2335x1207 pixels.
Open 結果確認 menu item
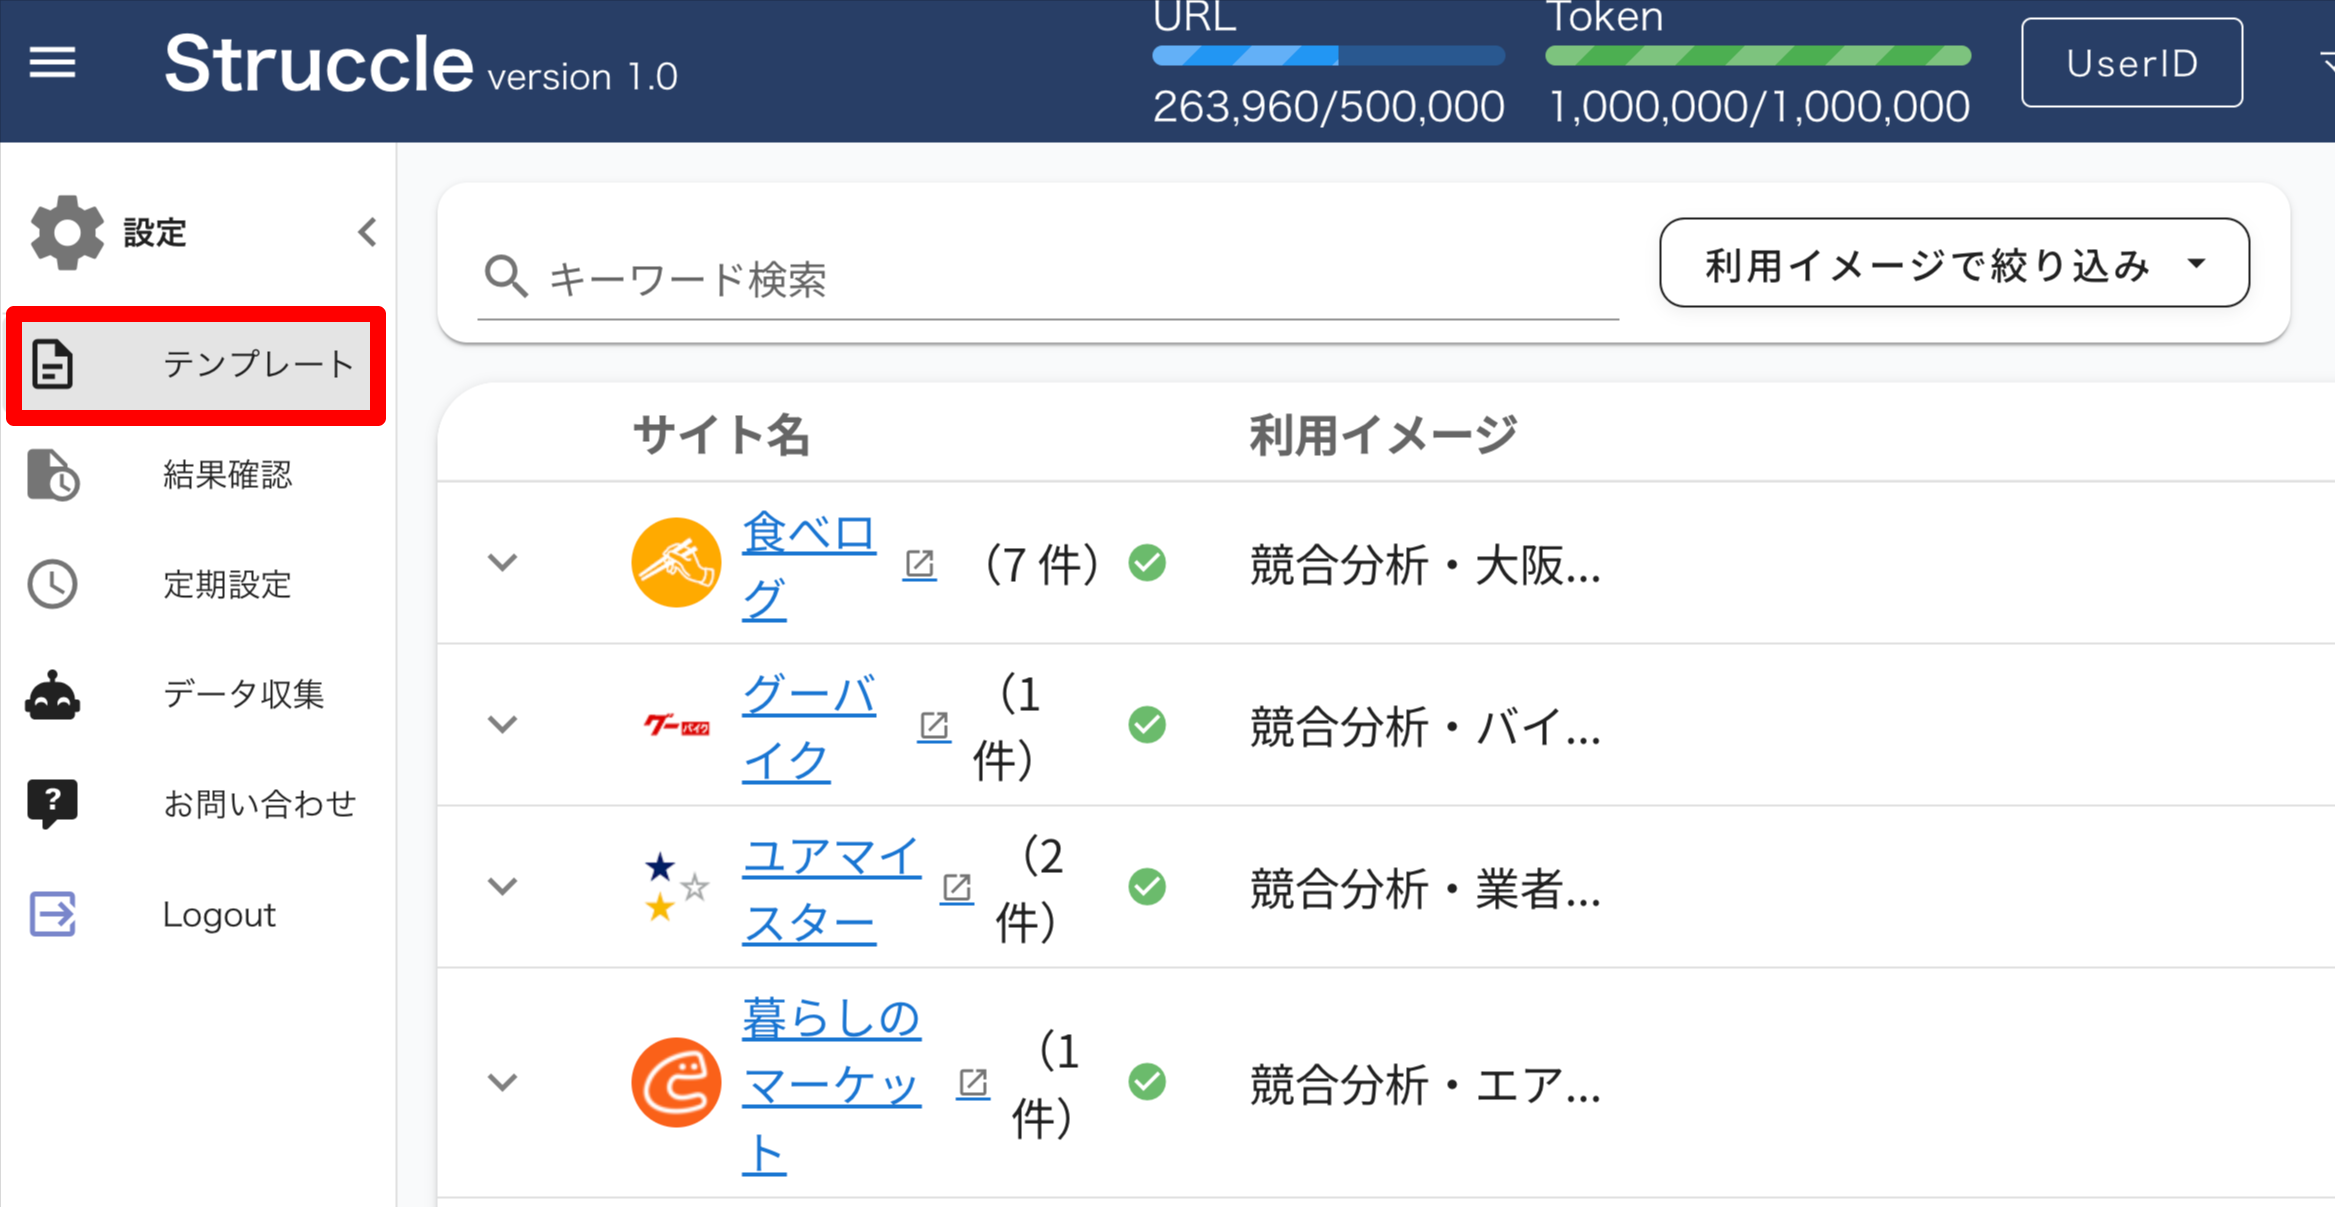pyautogui.click(x=226, y=475)
